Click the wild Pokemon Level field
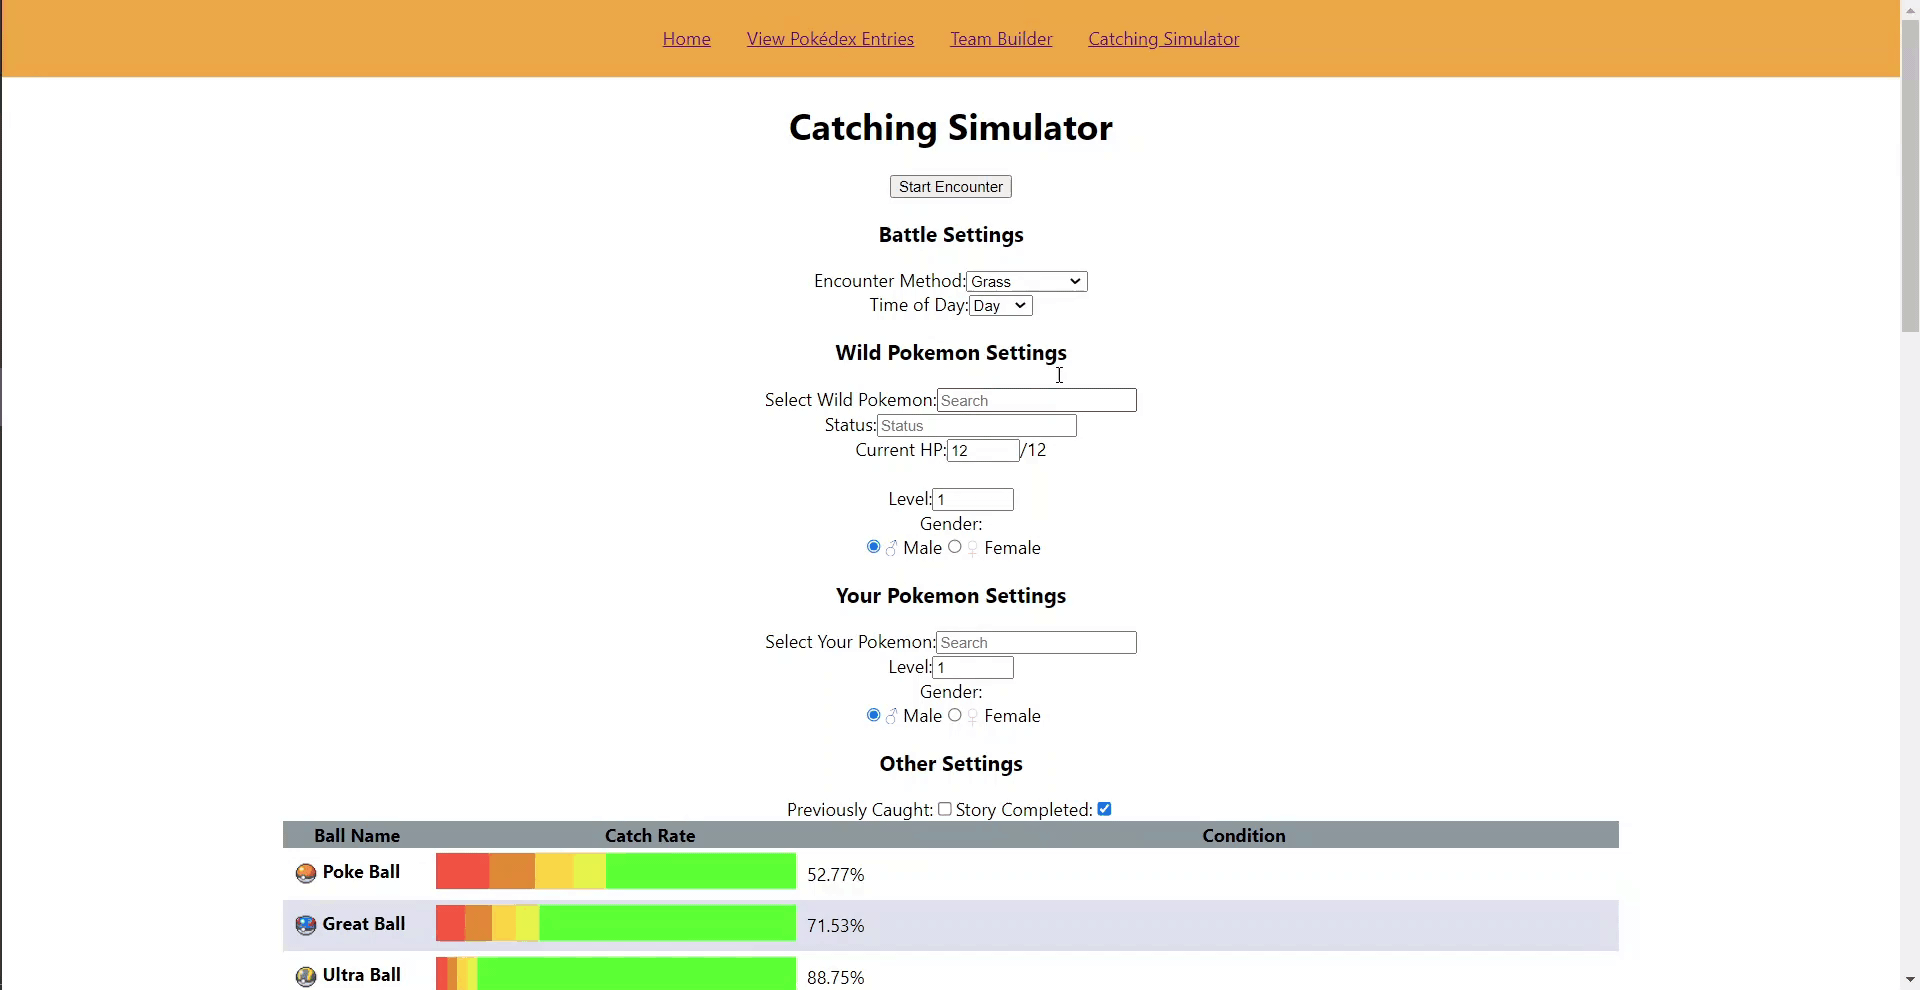1920x990 pixels. [971, 498]
